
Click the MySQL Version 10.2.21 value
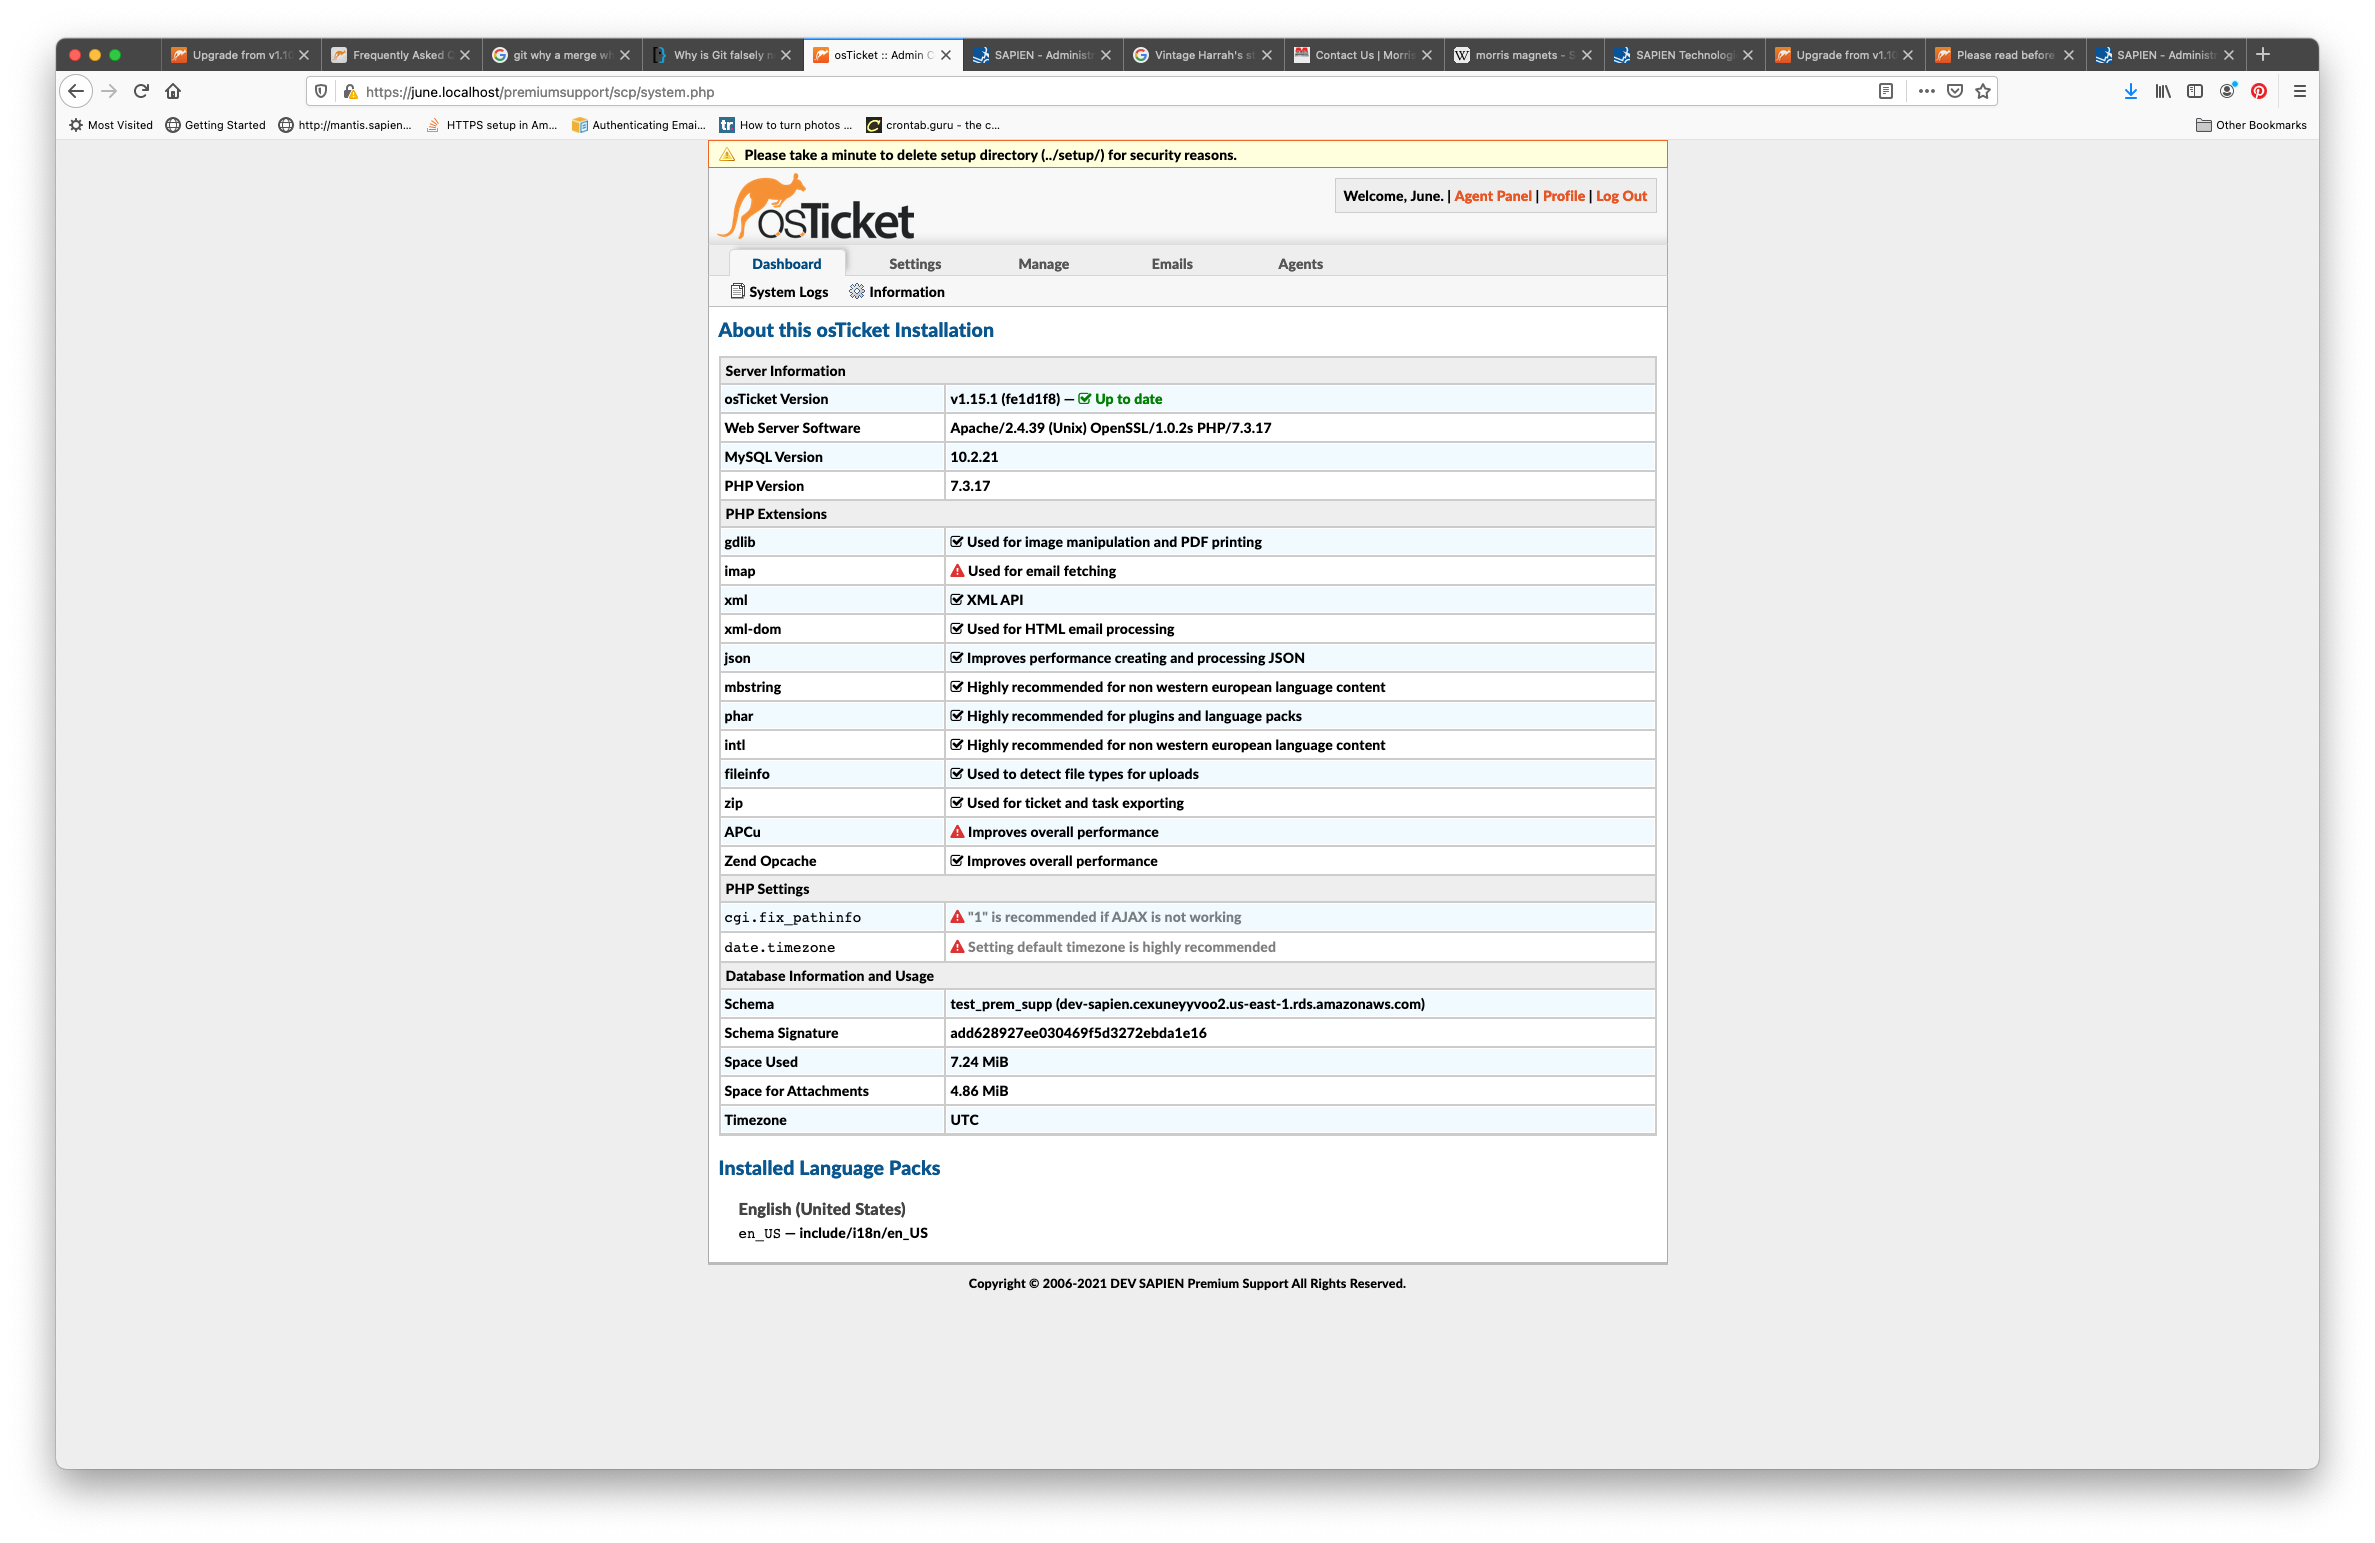coord(974,457)
